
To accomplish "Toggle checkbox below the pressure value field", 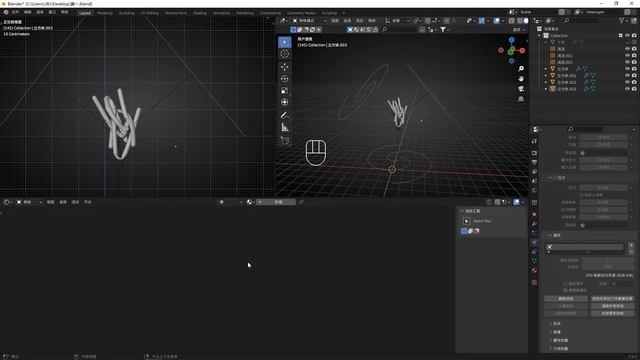I will click(x=582, y=195).
